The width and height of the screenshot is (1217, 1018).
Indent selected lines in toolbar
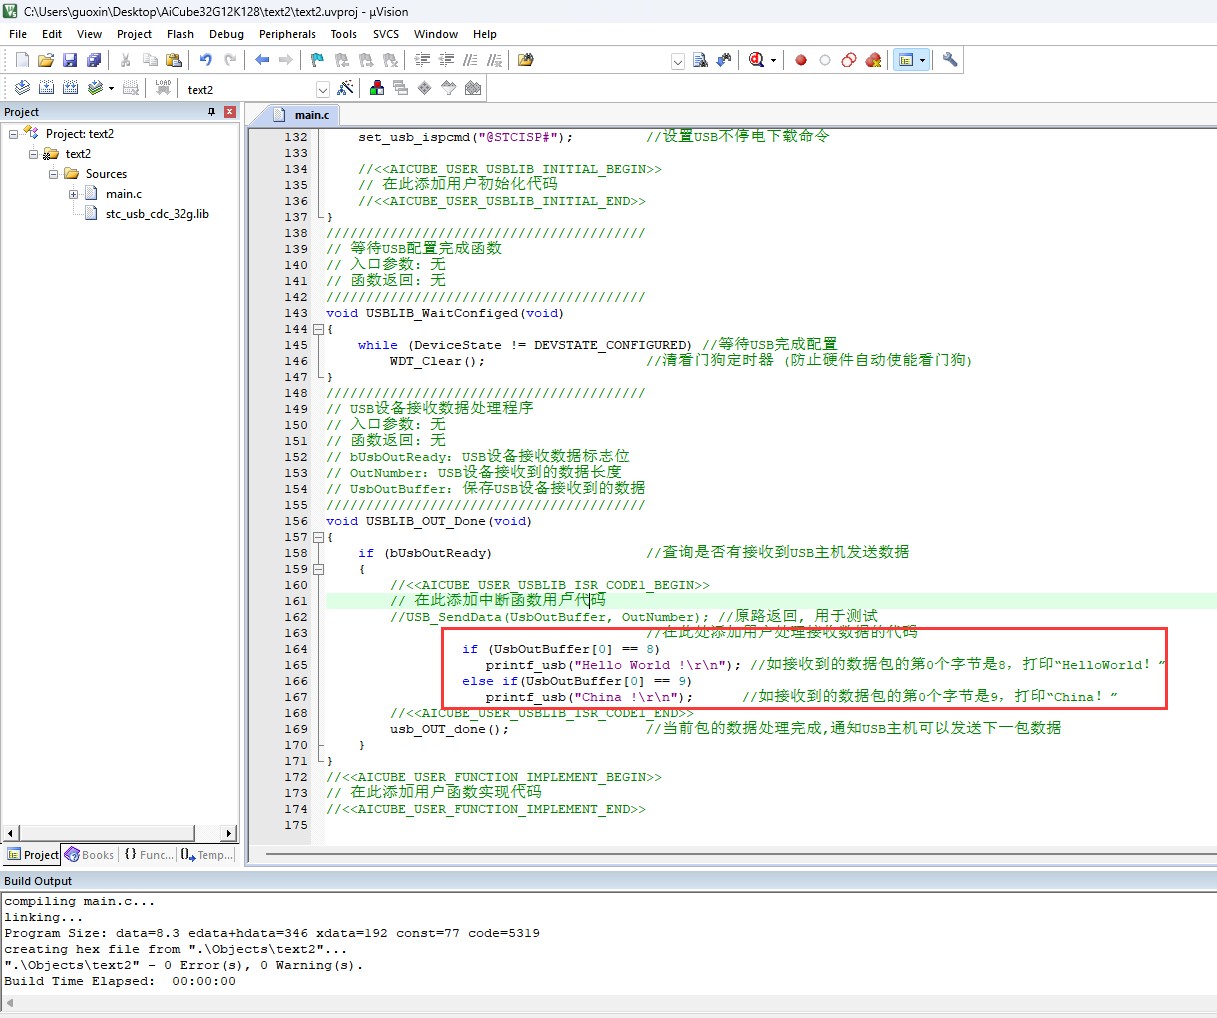pyautogui.click(x=423, y=60)
